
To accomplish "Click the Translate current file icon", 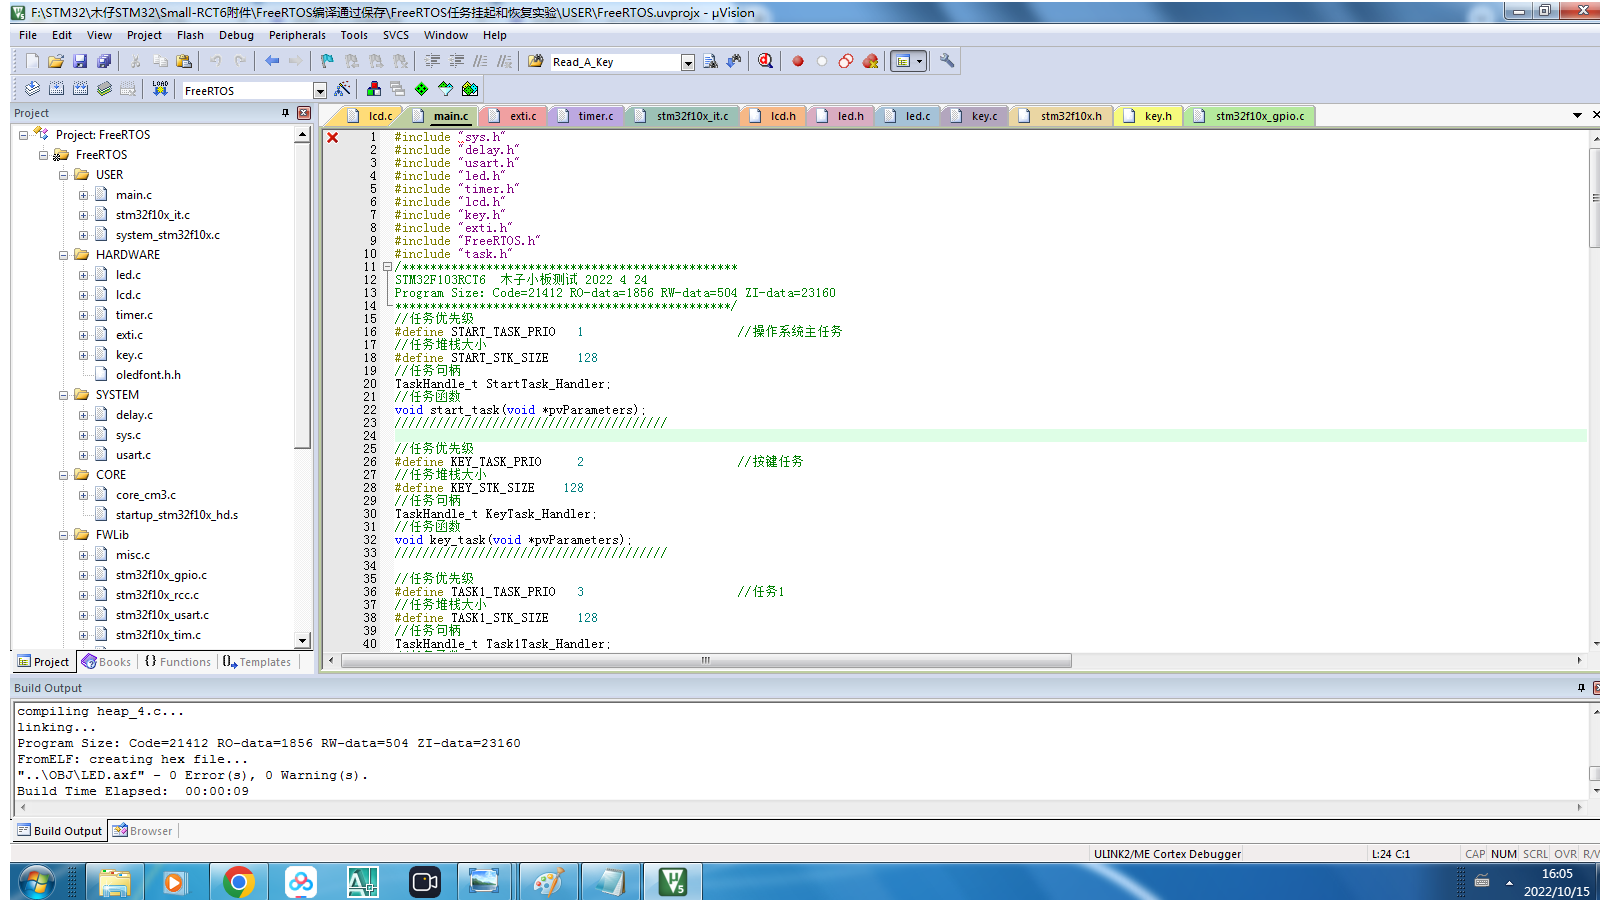I will pyautogui.click(x=32, y=89).
